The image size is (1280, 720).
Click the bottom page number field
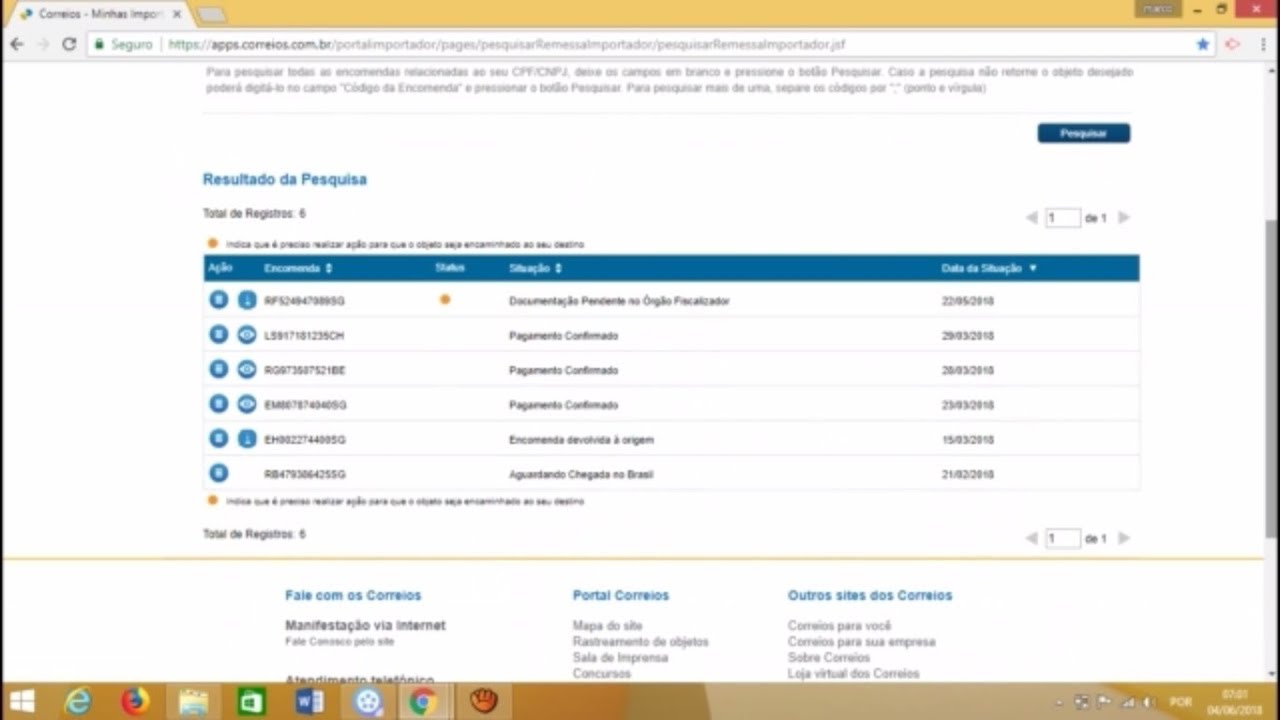[x=1063, y=538]
